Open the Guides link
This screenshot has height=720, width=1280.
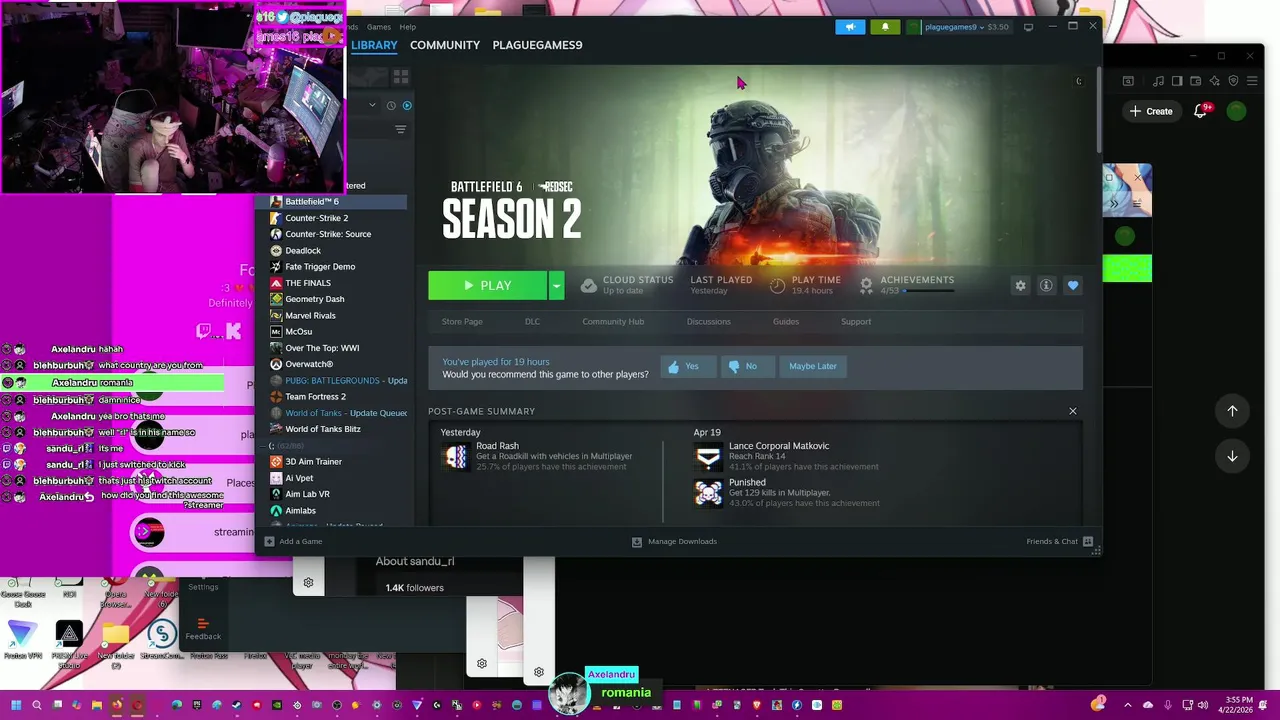tap(786, 322)
